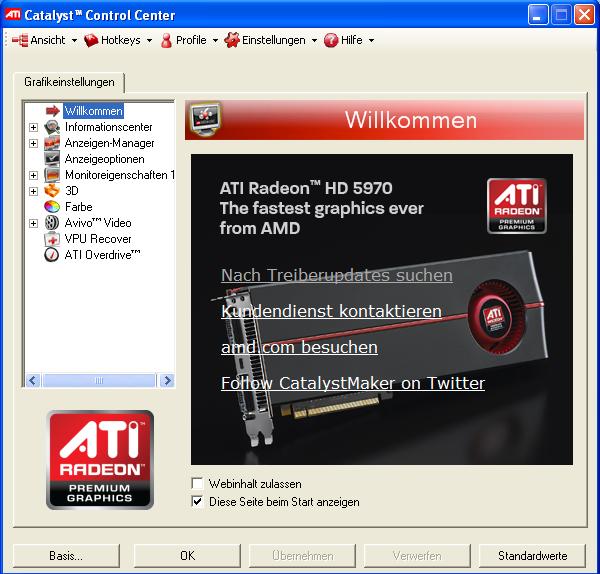Click the Anzeigen-Manager icon in tree
This screenshot has height=574, width=600.
point(52,143)
